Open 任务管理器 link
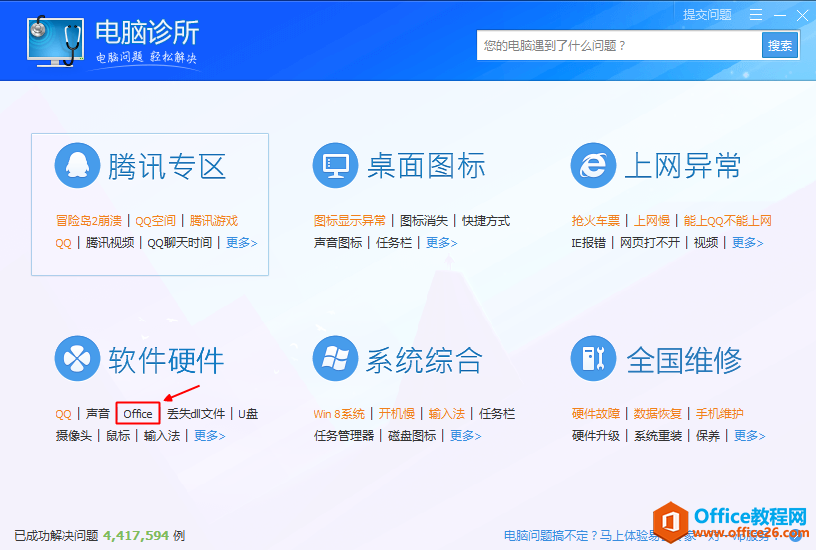This screenshot has width=816, height=550. [344, 436]
